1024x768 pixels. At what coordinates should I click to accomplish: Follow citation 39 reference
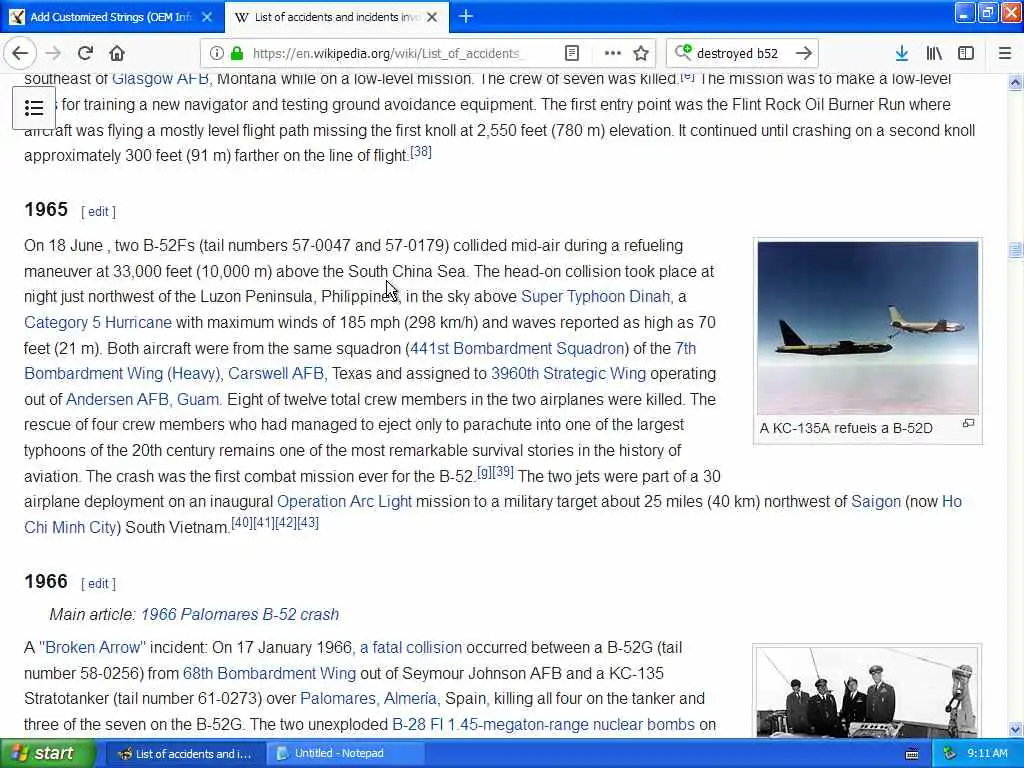503,472
